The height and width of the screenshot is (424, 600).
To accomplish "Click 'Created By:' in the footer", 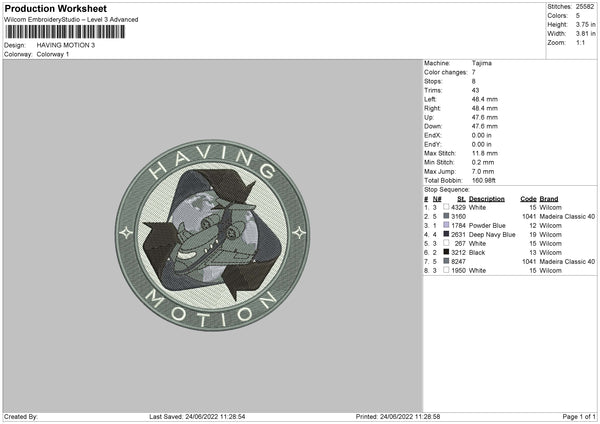I will (x=21, y=417).
